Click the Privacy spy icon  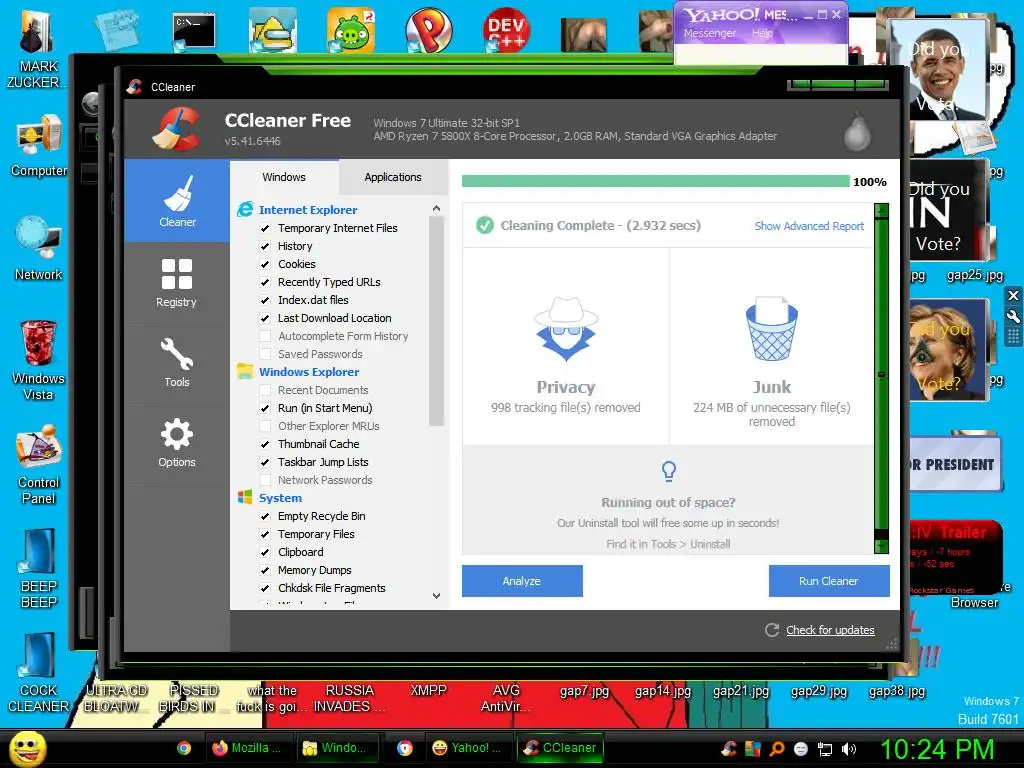coord(566,329)
